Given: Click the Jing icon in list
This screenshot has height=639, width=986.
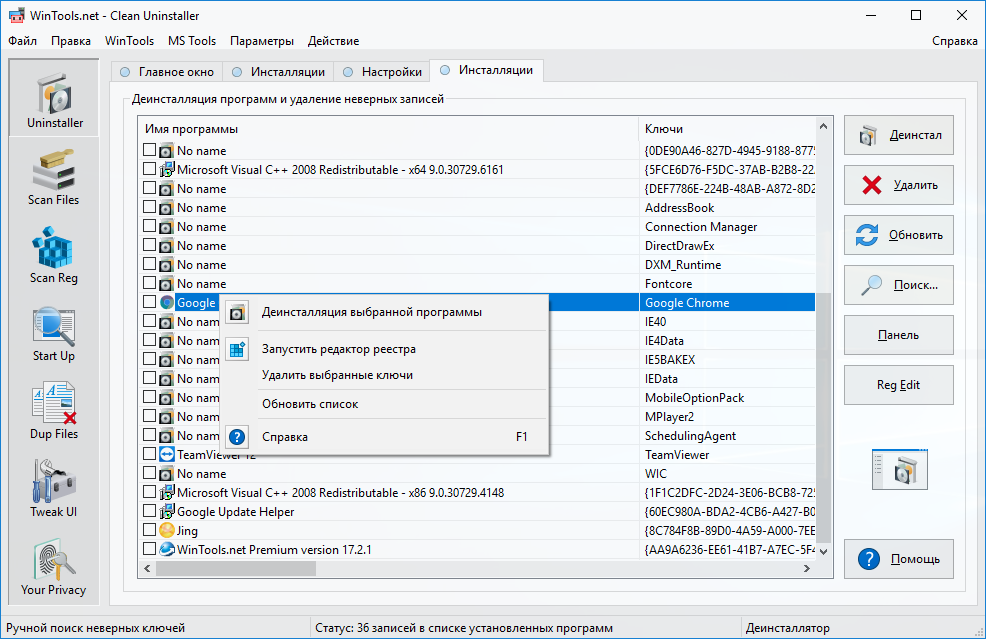Looking at the screenshot, I should 167,530.
